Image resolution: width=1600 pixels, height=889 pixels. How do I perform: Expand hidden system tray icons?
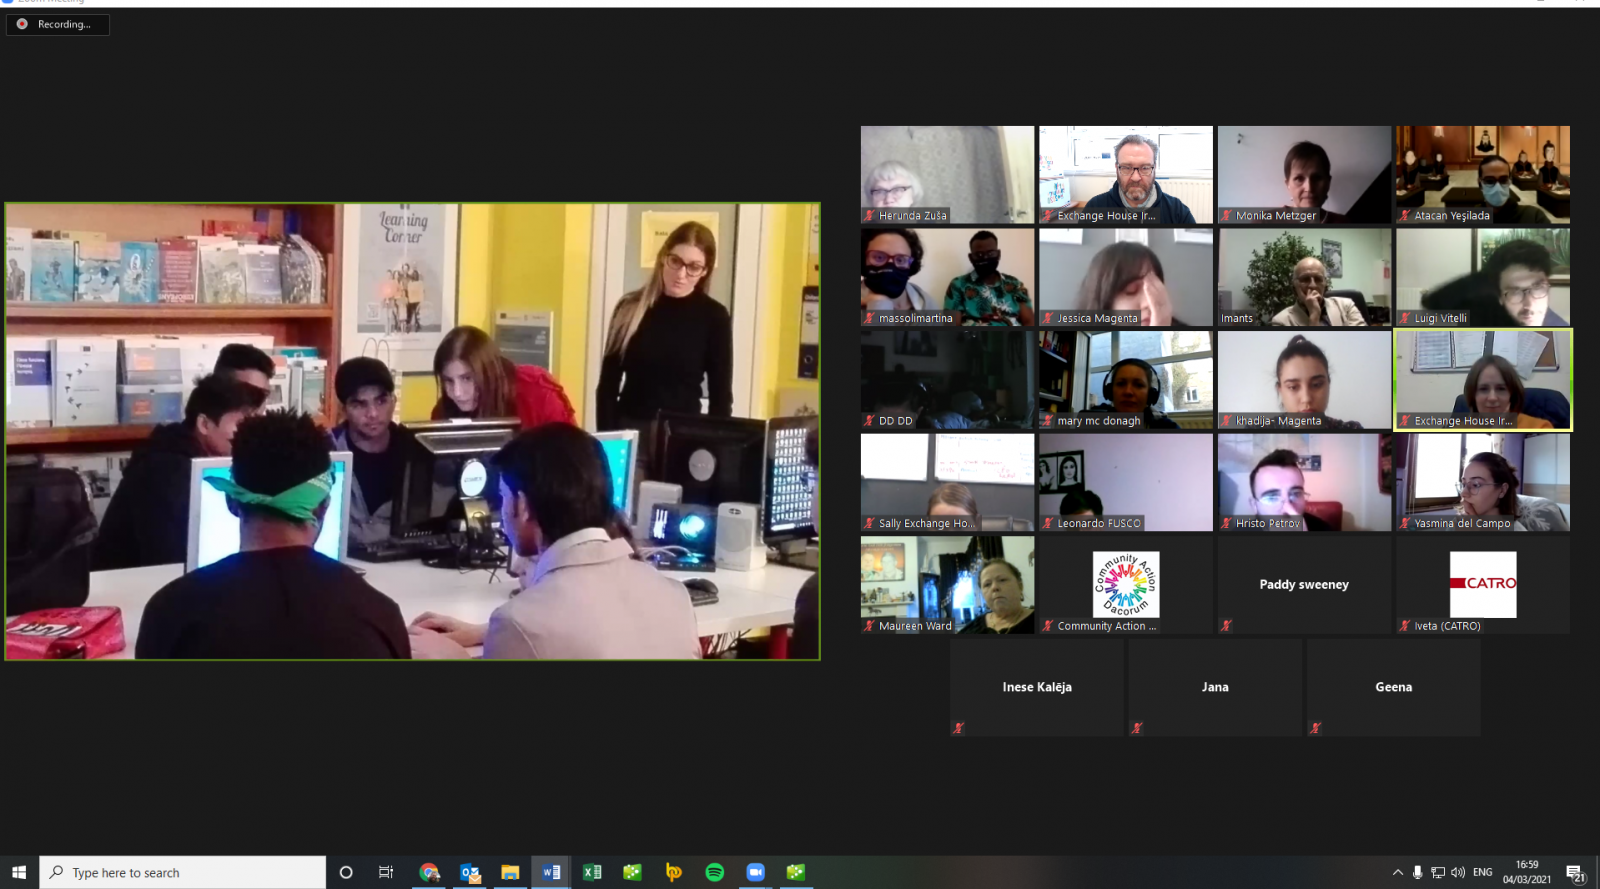(x=1397, y=872)
